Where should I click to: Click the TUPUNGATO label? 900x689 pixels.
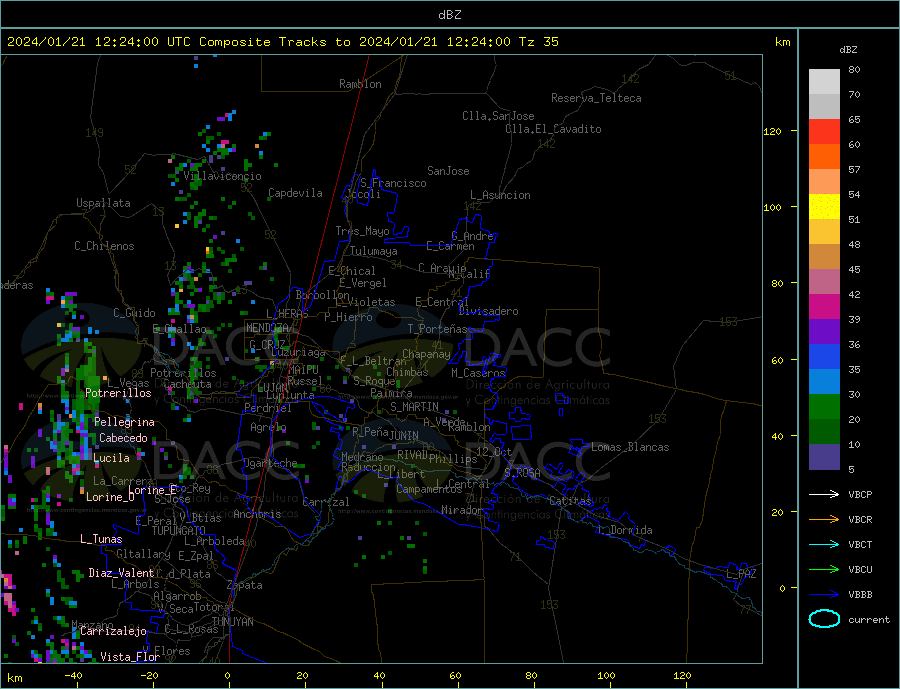pyautogui.click(x=179, y=531)
